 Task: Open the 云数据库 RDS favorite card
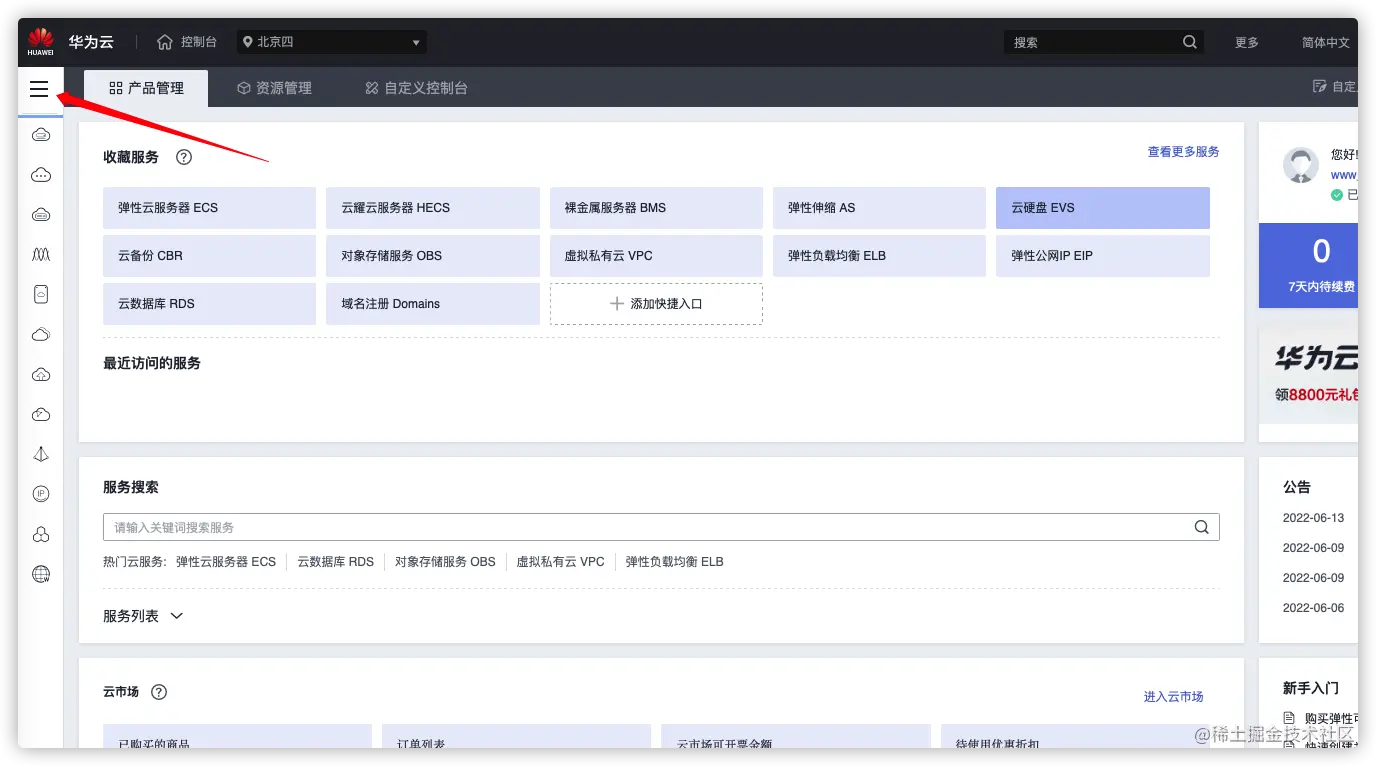tap(209, 304)
